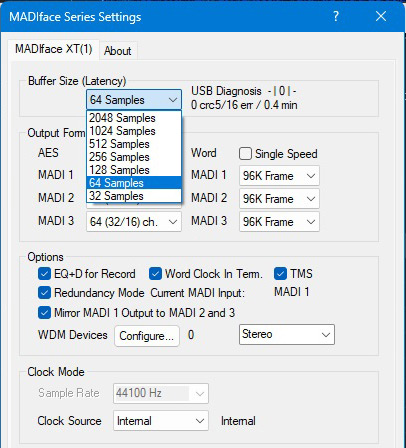Open the Clock Source Internal dropdown

tap(161, 421)
